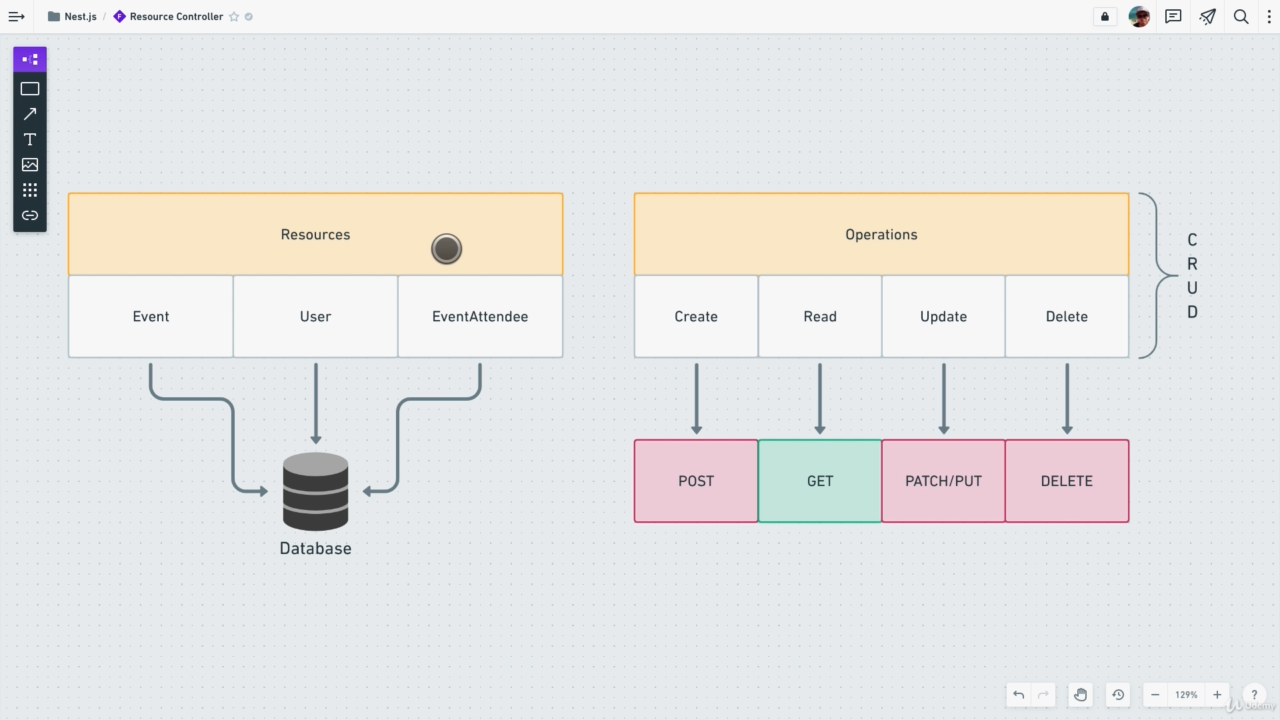This screenshot has height=720, width=1280.
Task: Open the version history icon
Action: click(1118, 694)
